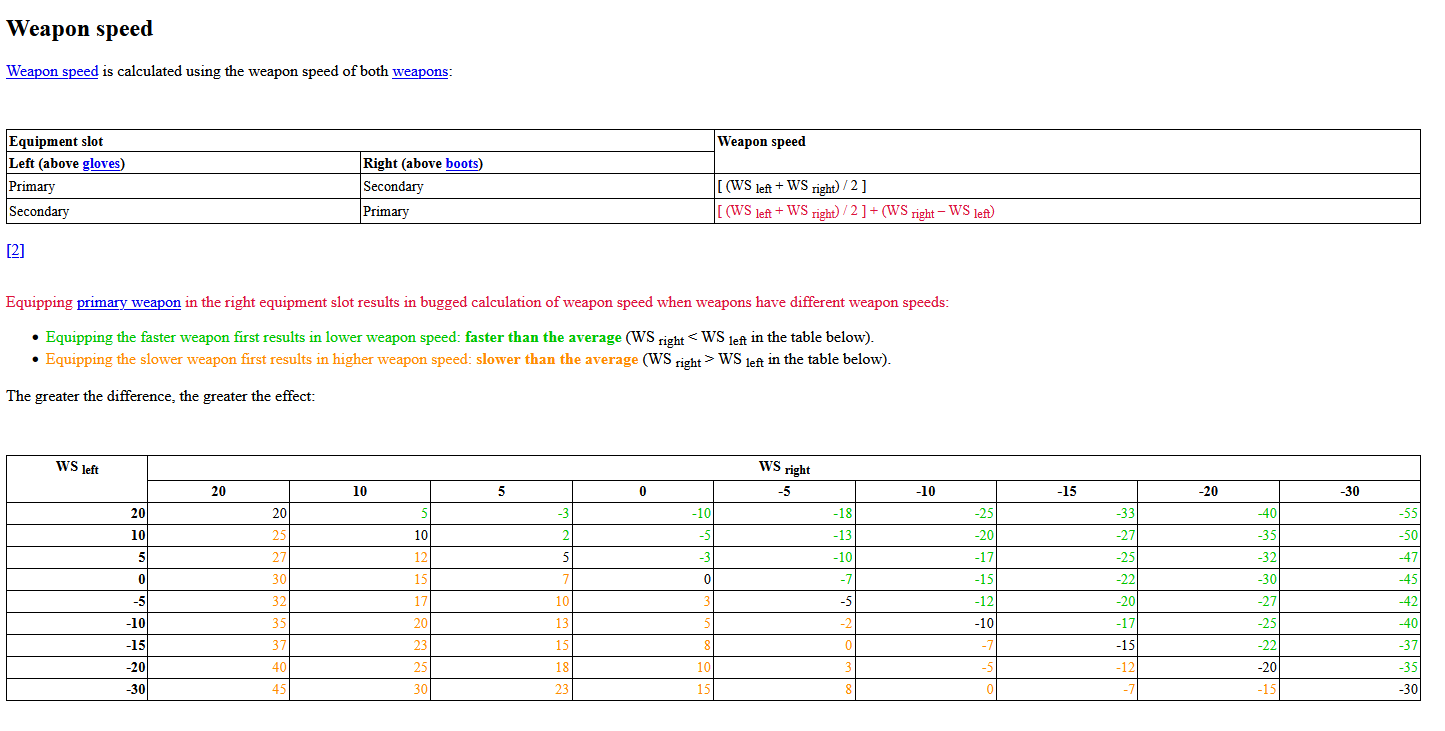Click the Weapon speed page heading
The image size is (1445, 731).
coord(80,28)
